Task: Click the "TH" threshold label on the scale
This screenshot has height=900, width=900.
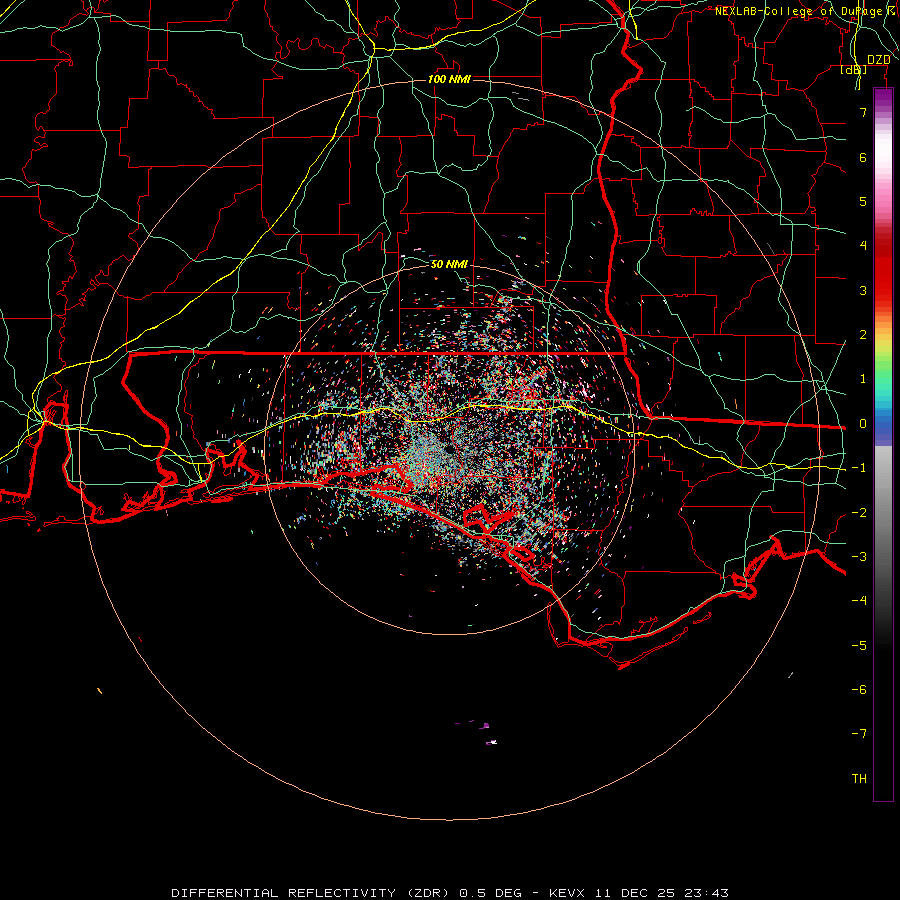Action: (x=859, y=779)
